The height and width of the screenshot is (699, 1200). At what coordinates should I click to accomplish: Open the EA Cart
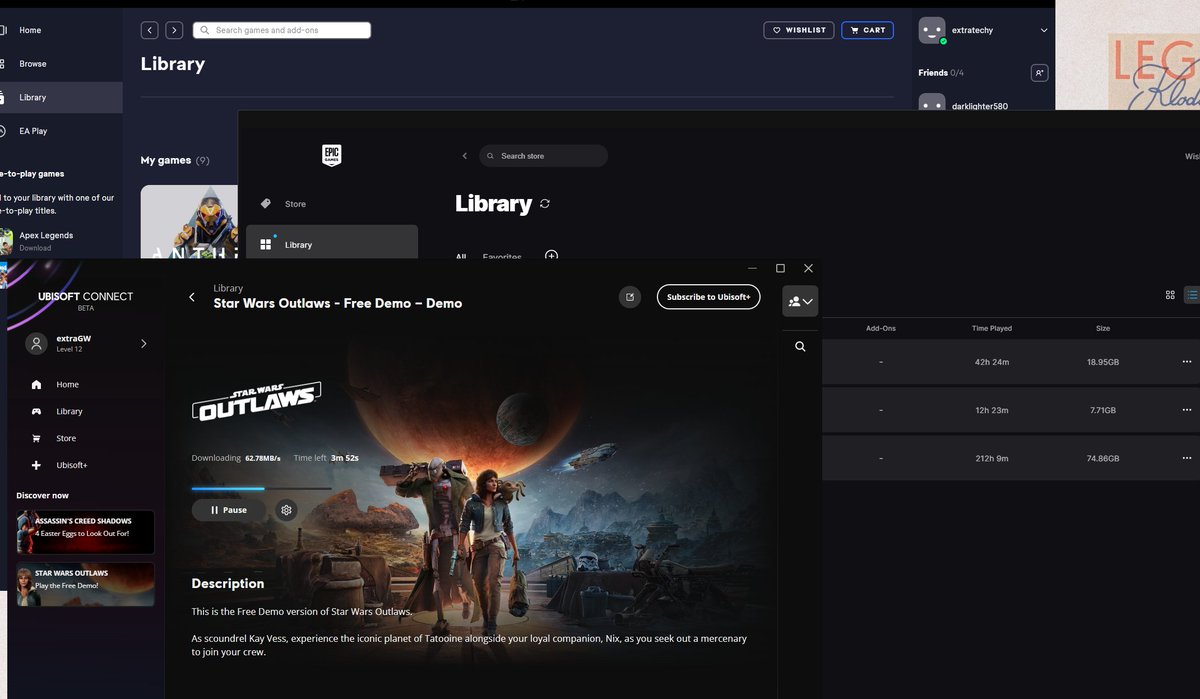click(x=867, y=30)
